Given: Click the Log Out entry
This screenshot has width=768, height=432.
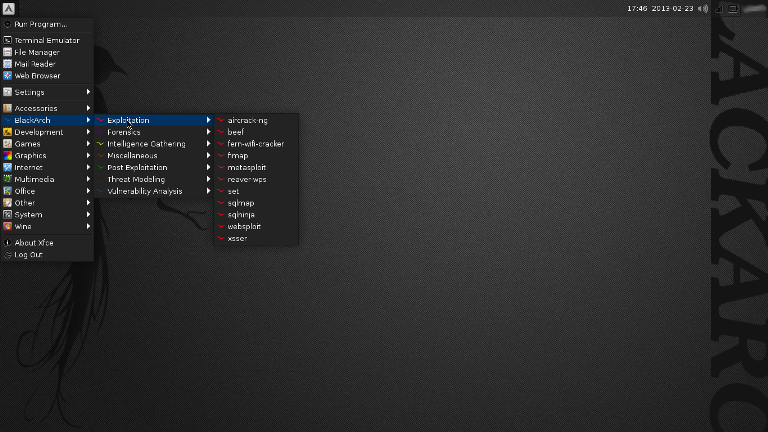Looking at the screenshot, I should 47,255.
